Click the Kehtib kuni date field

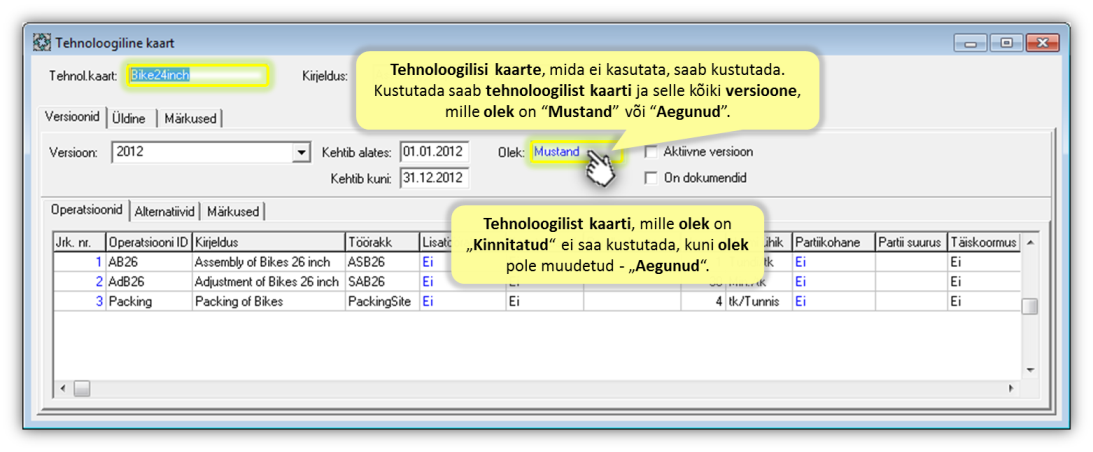point(434,178)
